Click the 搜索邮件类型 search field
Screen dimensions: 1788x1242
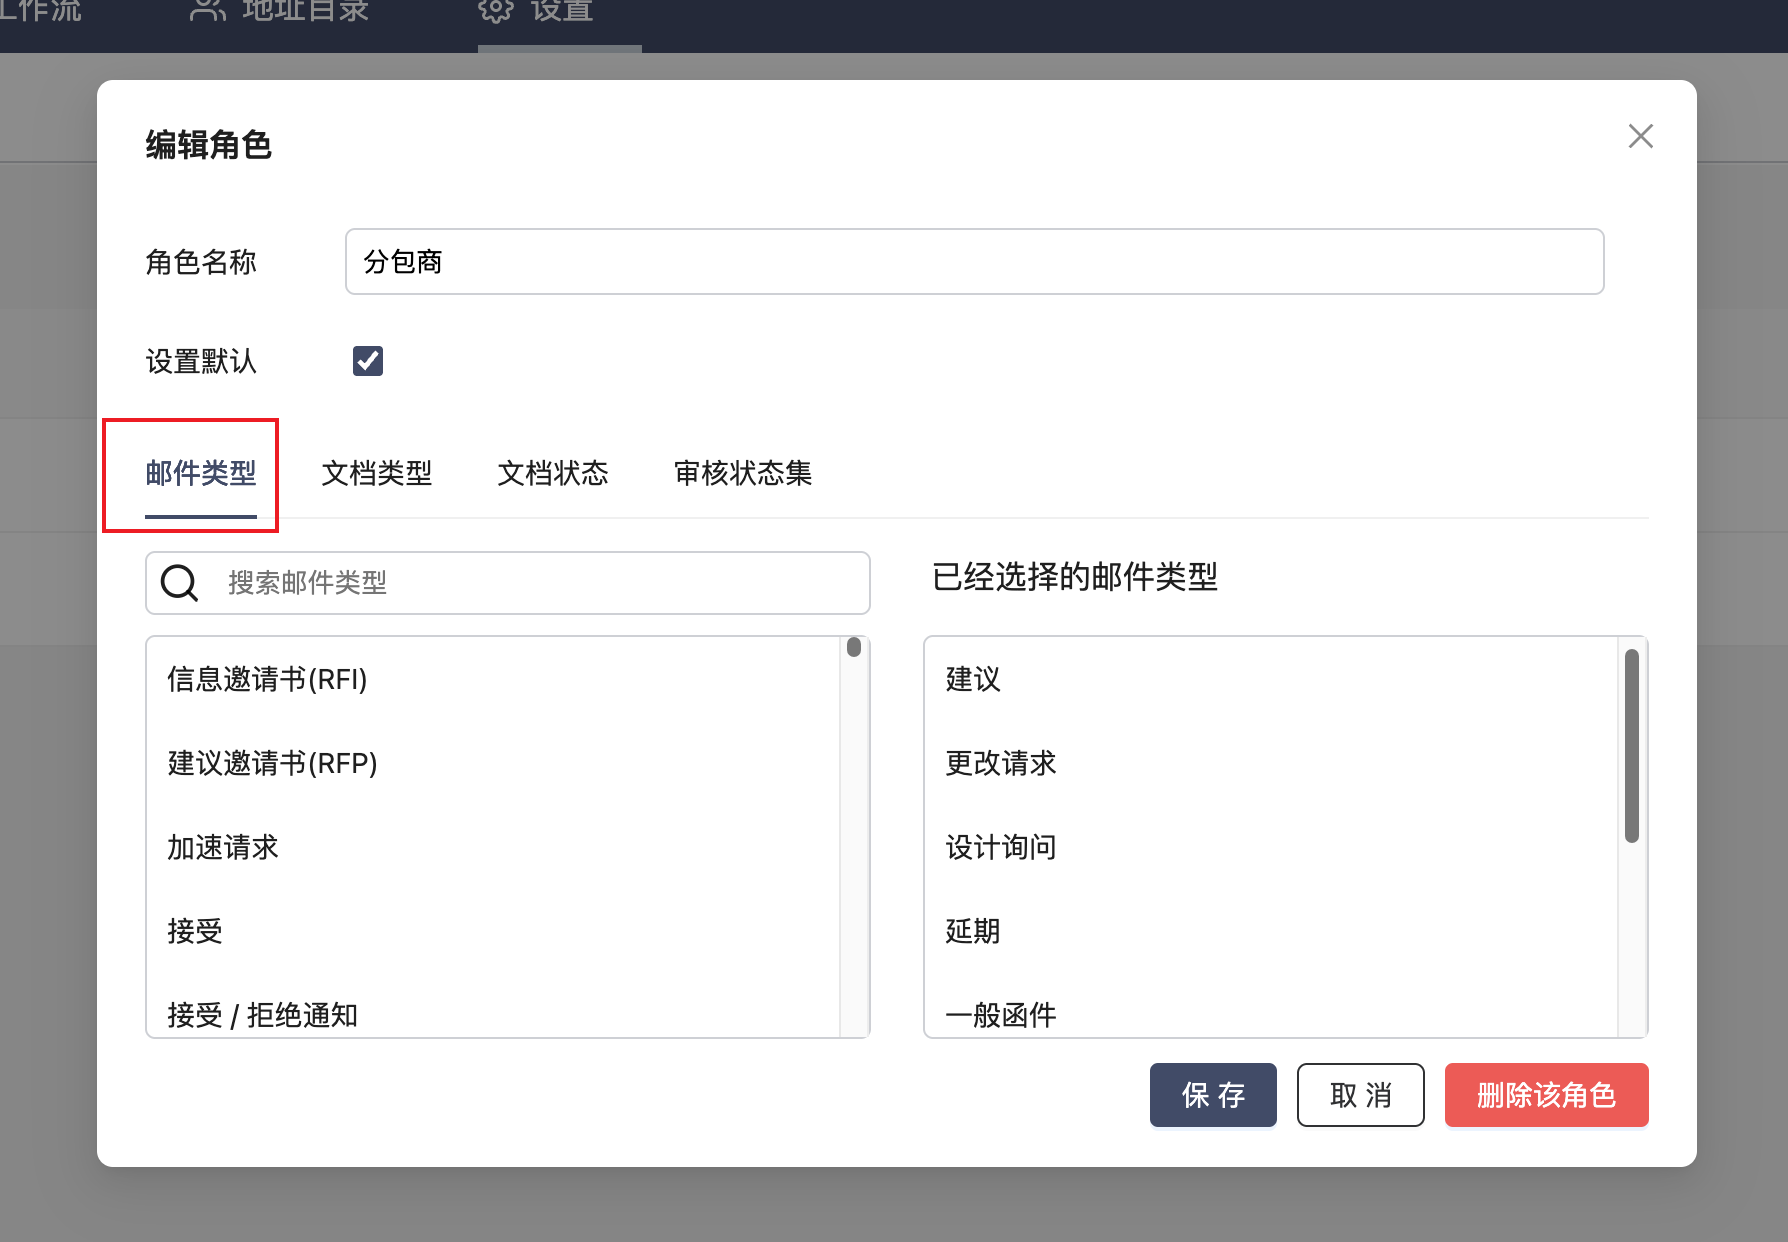pos(540,583)
